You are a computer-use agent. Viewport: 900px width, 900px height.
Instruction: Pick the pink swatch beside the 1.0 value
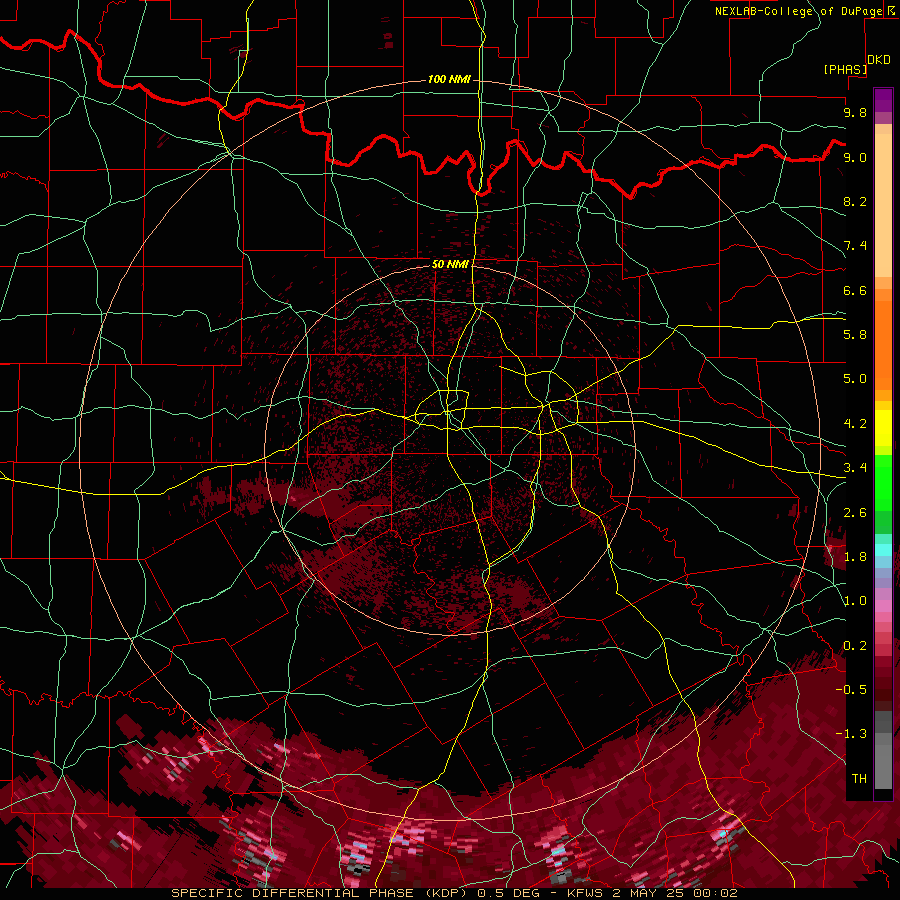[x=883, y=606]
